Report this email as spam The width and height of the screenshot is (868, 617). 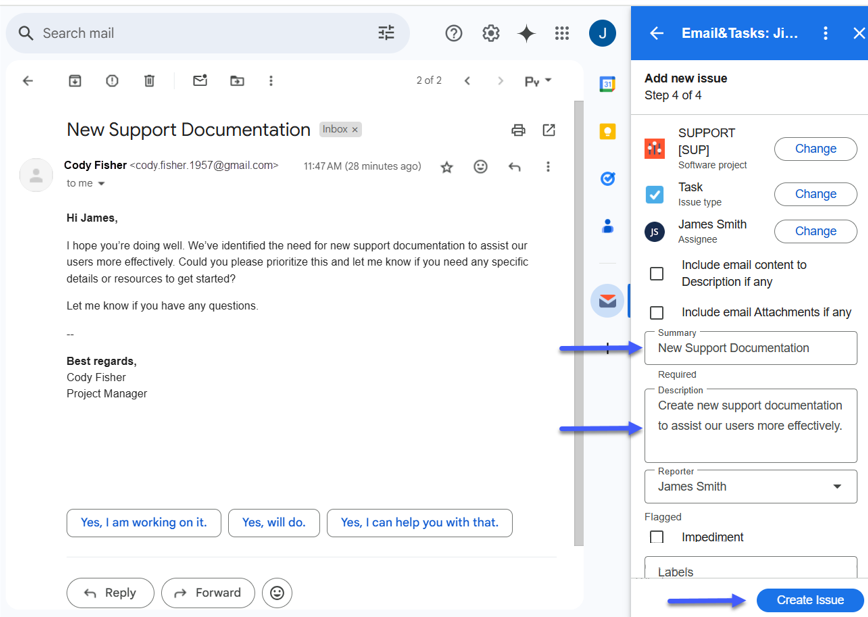[x=112, y=81]
